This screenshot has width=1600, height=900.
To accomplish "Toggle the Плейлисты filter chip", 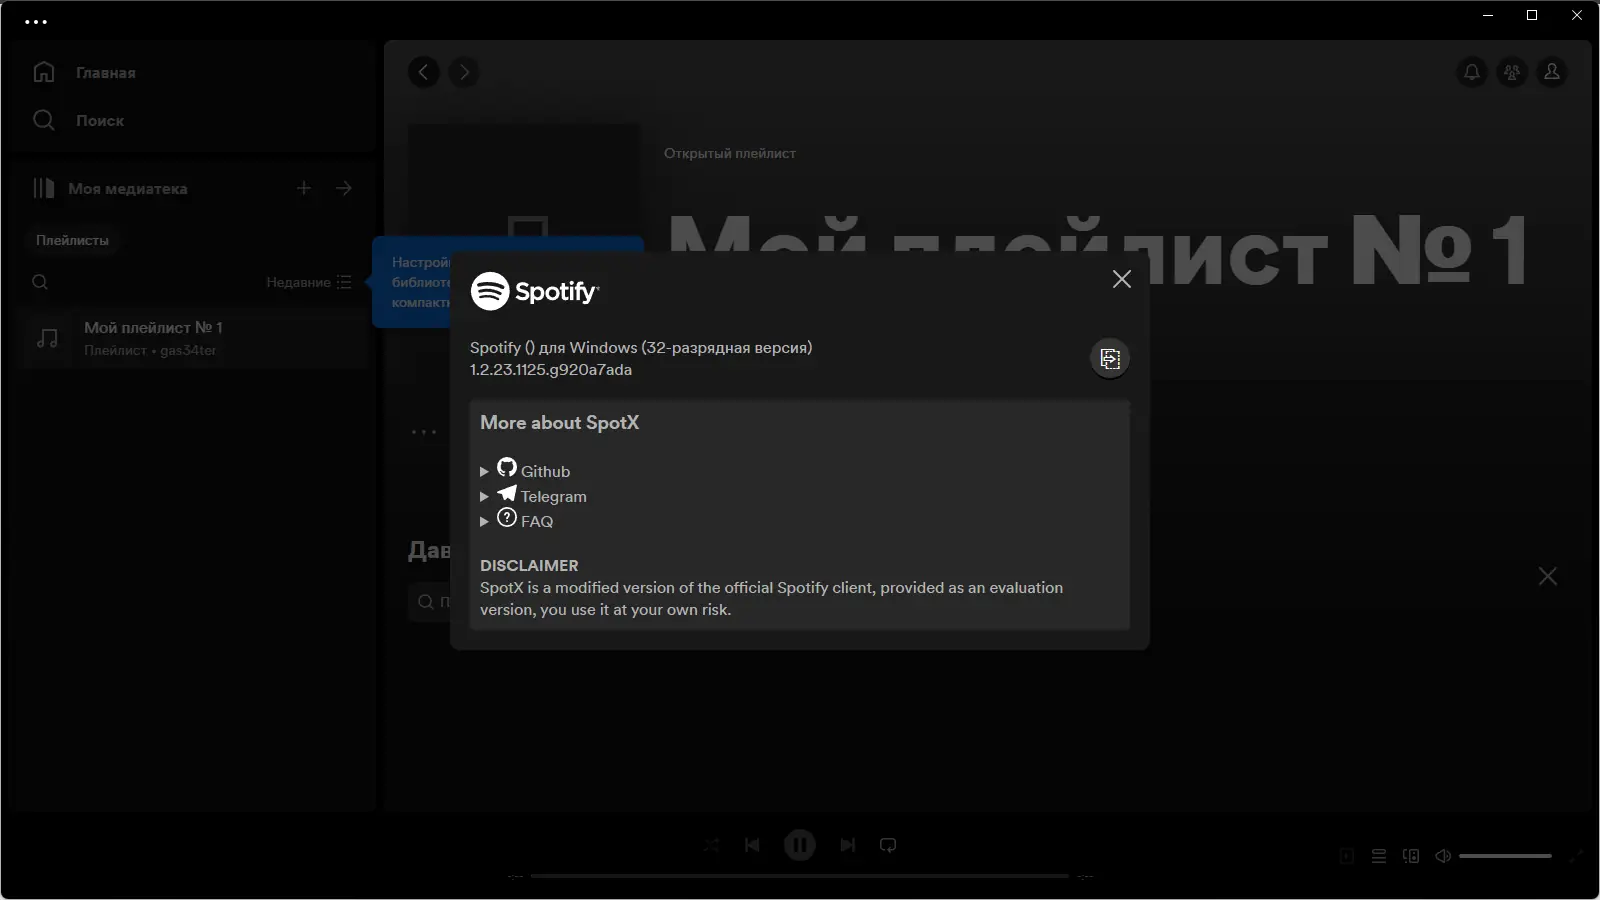I will pyautogui.click(x=71, y=240).
